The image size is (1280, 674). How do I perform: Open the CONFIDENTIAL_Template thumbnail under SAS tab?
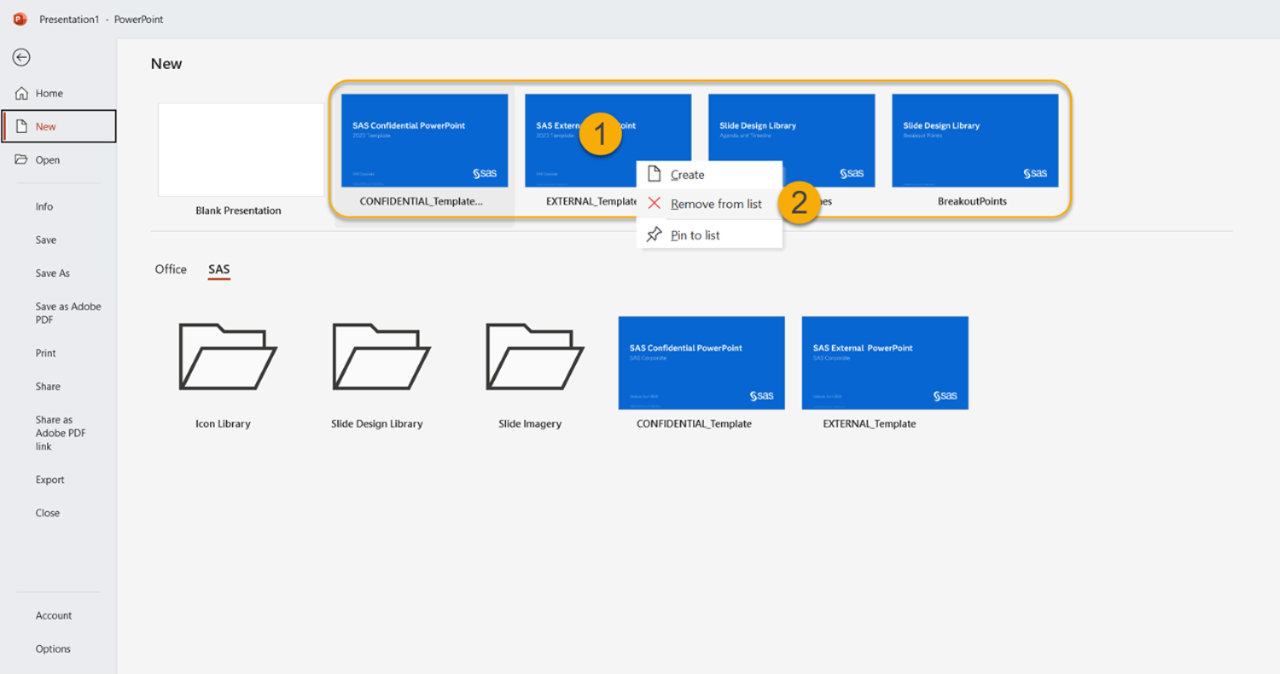pos(701,363)
